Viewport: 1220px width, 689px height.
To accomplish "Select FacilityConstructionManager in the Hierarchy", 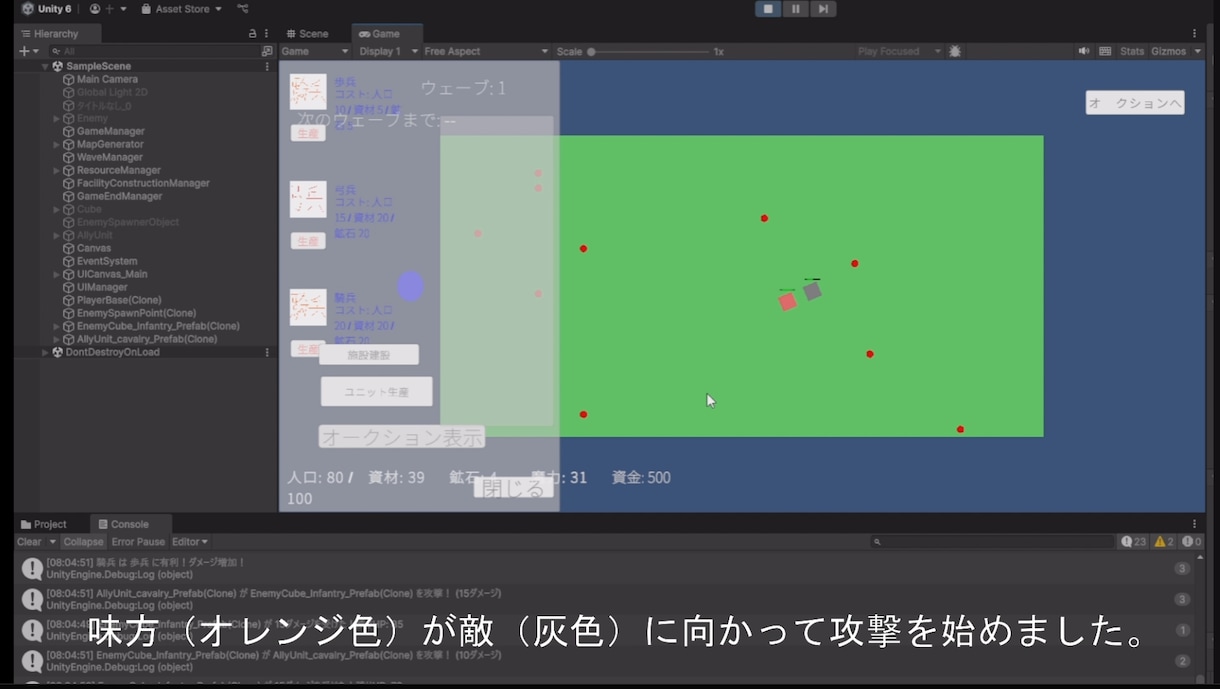I will click(x=143, y=183).
